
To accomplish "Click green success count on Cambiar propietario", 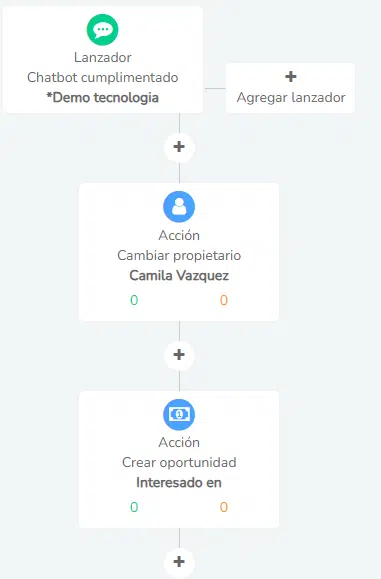I will 134,300.
